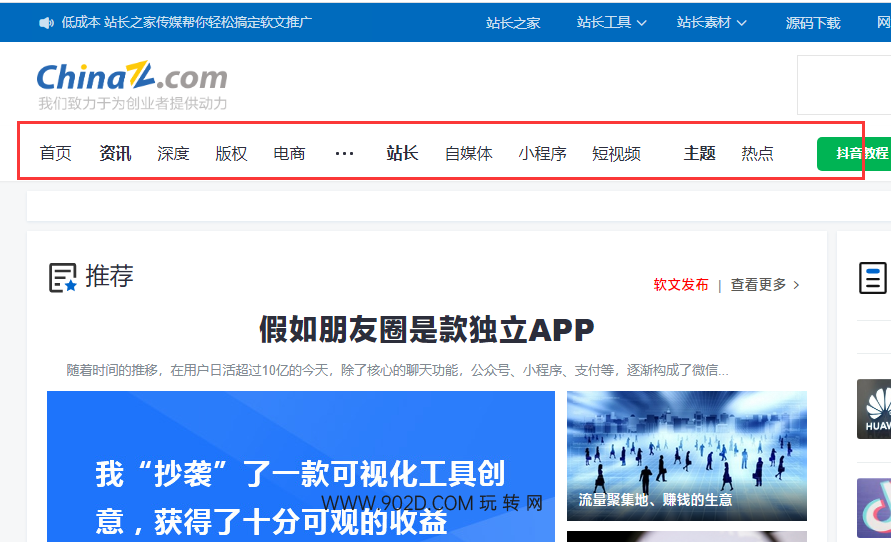Go to the 首页 navigation tab
Image resolution: width=891 pixels, height=542 pixels.
(56, 153)
